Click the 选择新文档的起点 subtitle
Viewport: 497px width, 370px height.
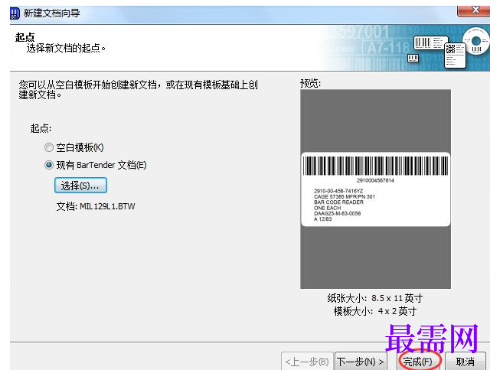[66, 48]
